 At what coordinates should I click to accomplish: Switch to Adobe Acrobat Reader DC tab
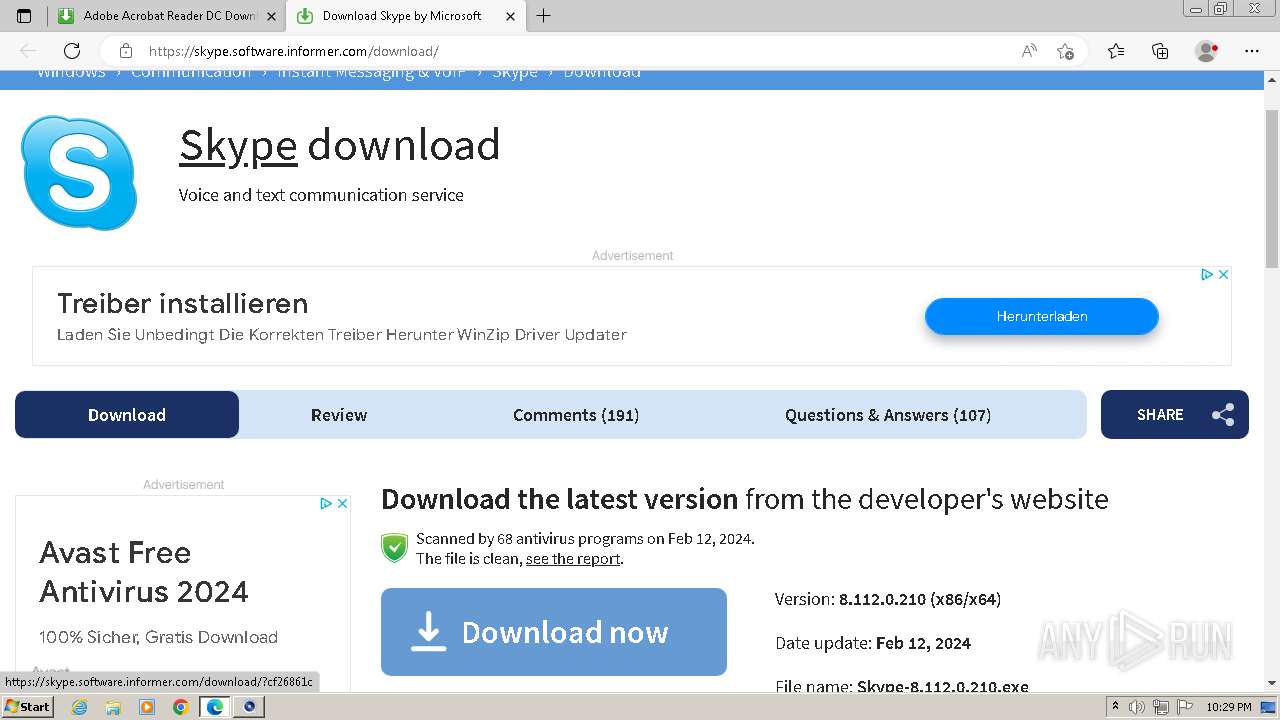(x=167, y=16)
